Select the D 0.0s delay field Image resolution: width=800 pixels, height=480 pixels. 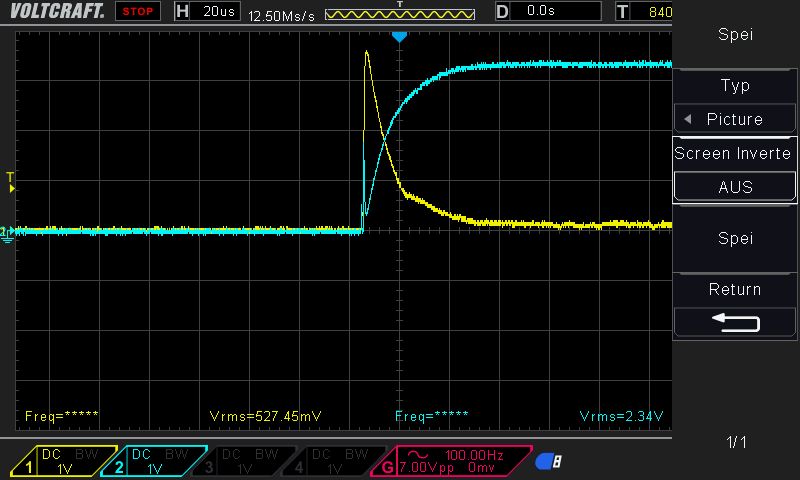(x=548, y=11)
